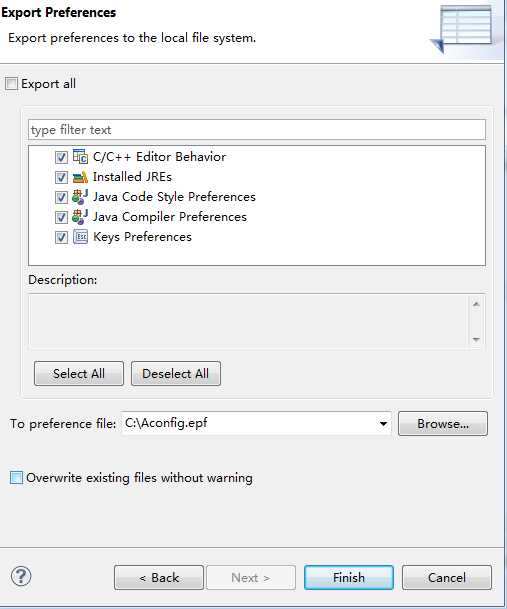Viewport: 507px width, 609px height.
Task: Click the Java Code Style Preferences icon
Action: click(80, 197)
